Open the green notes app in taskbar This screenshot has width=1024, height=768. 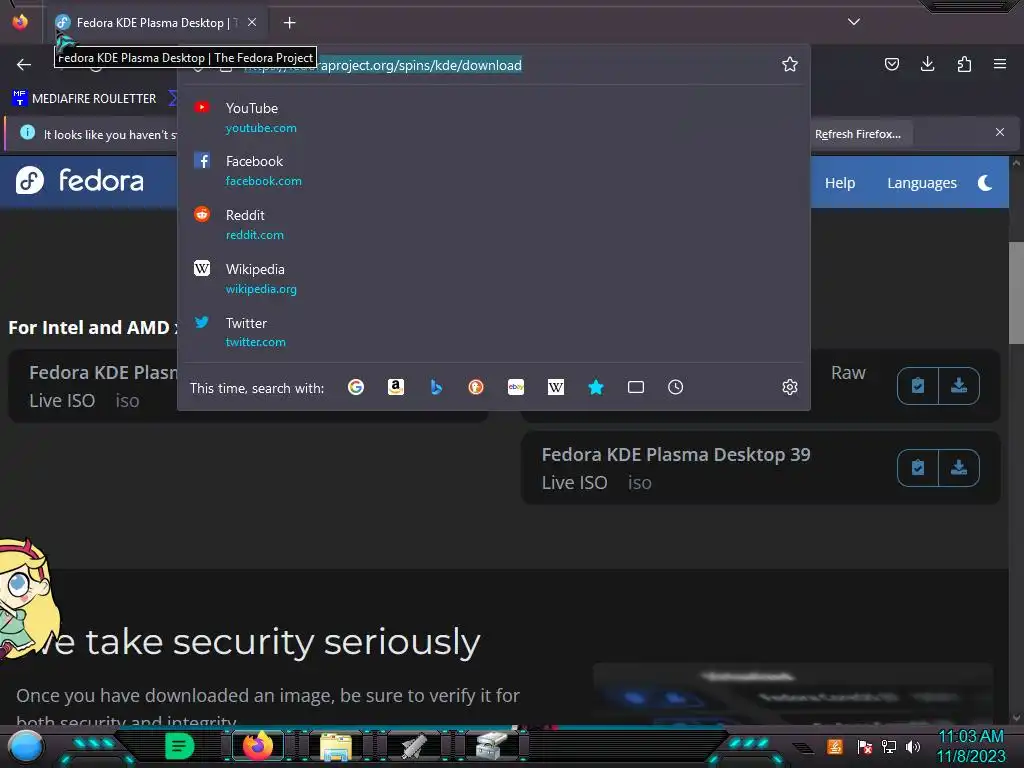point(180,746)
